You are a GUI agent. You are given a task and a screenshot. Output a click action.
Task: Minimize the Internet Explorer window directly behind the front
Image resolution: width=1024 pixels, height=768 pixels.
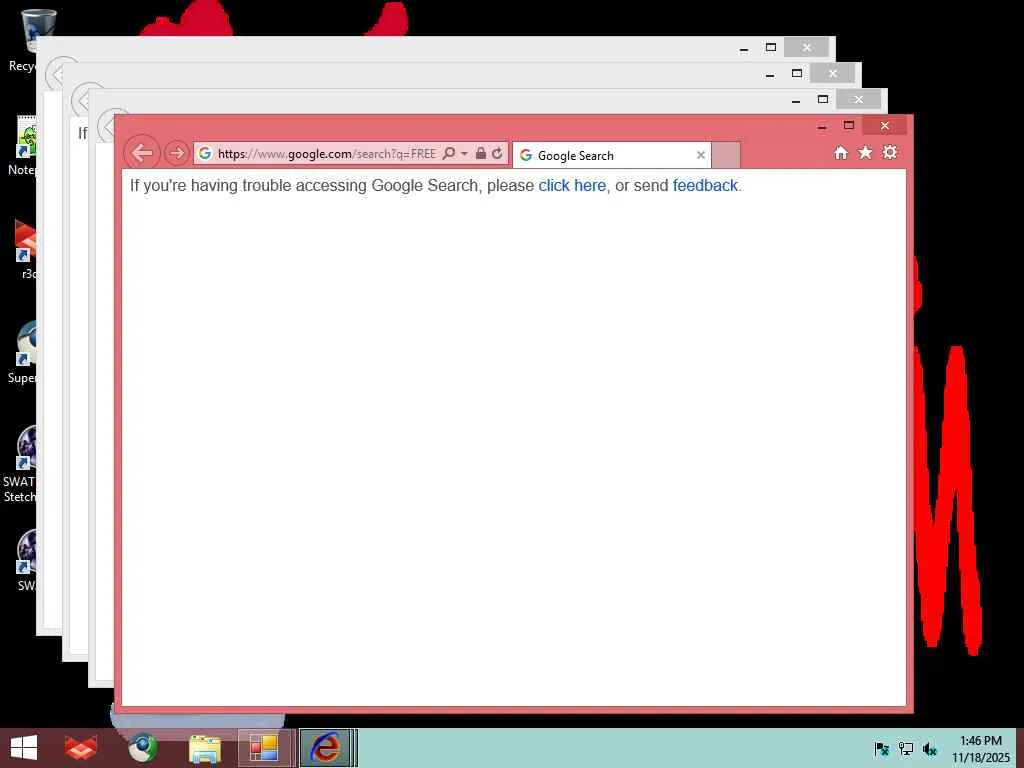click(x=795, y=100)
